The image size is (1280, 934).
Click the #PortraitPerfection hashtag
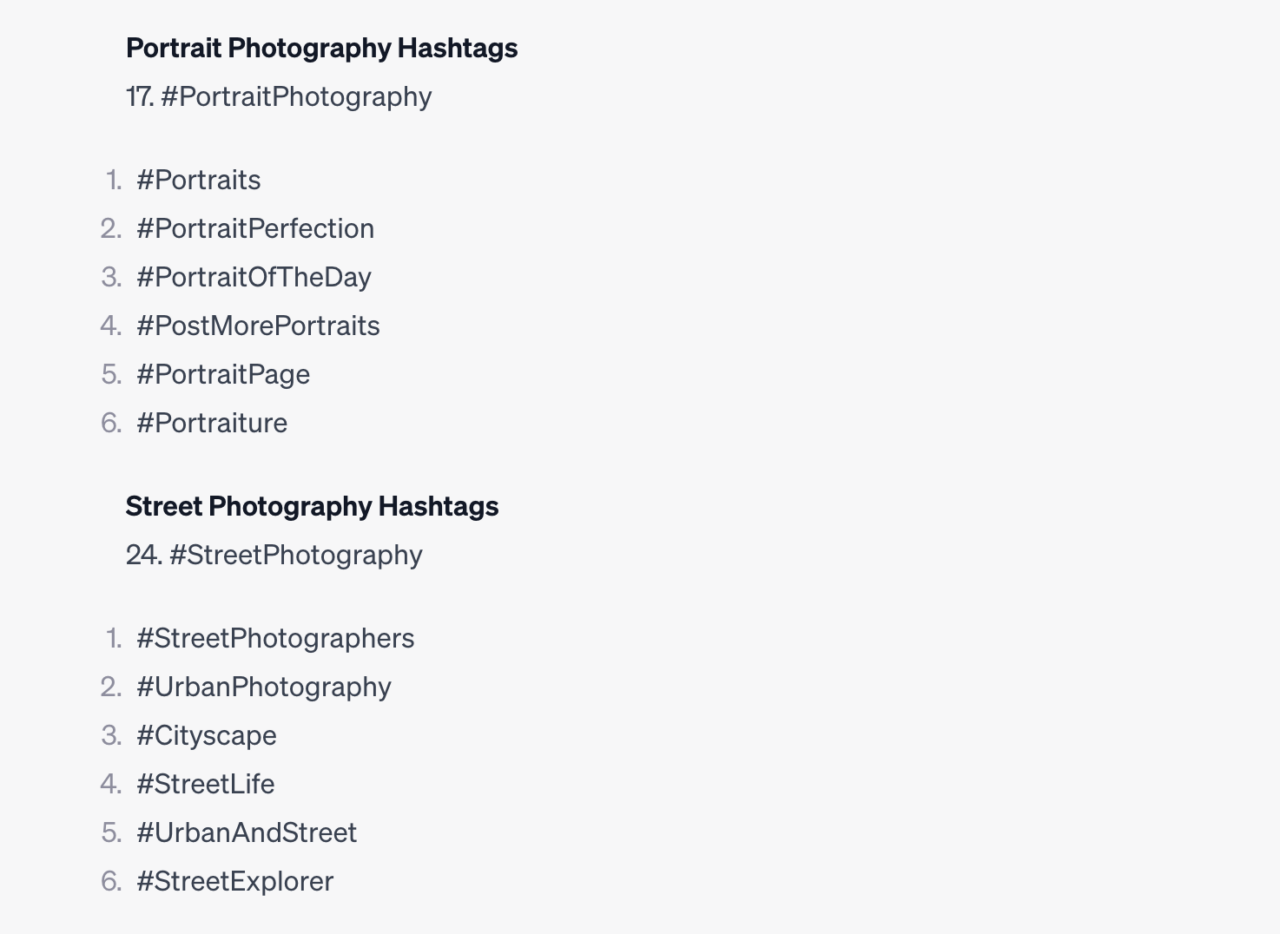click(255, 229)
